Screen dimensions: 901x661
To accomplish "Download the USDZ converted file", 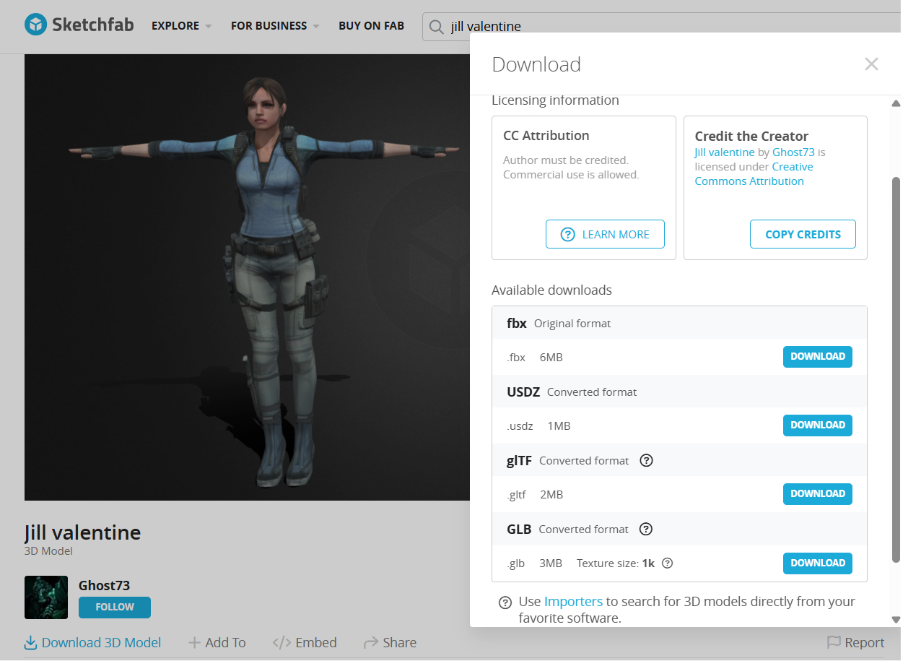I will [817, 425].
